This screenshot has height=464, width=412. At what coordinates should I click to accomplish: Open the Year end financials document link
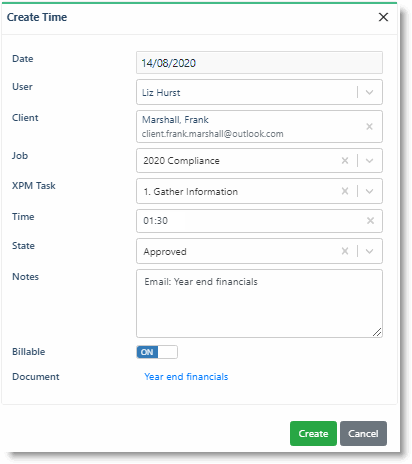click(186, 377)
